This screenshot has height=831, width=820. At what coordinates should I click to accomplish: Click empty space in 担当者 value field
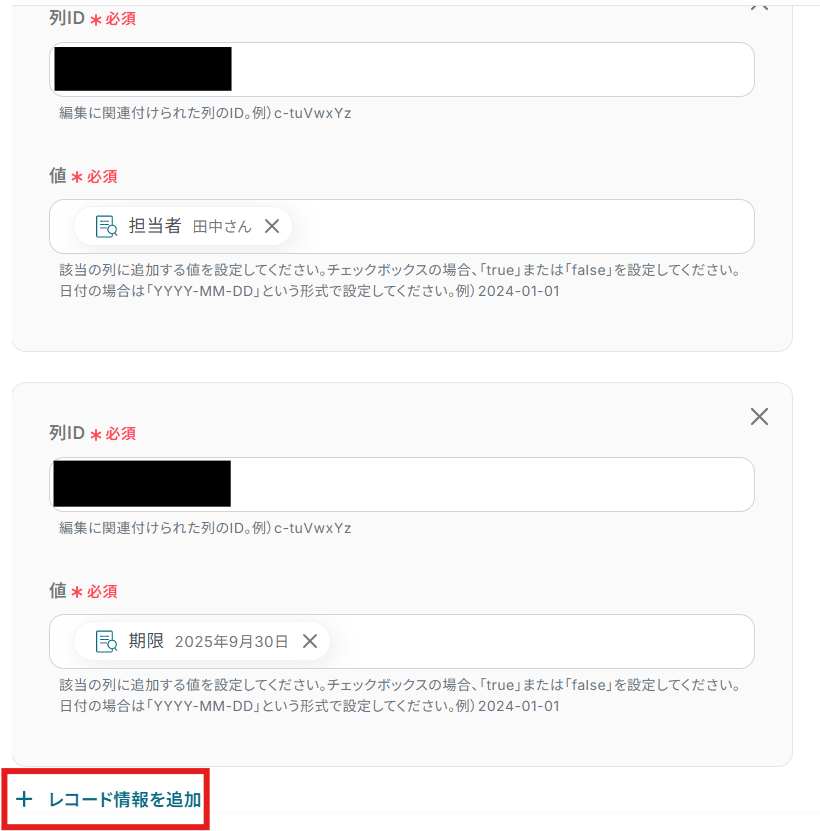pos(522,226)
